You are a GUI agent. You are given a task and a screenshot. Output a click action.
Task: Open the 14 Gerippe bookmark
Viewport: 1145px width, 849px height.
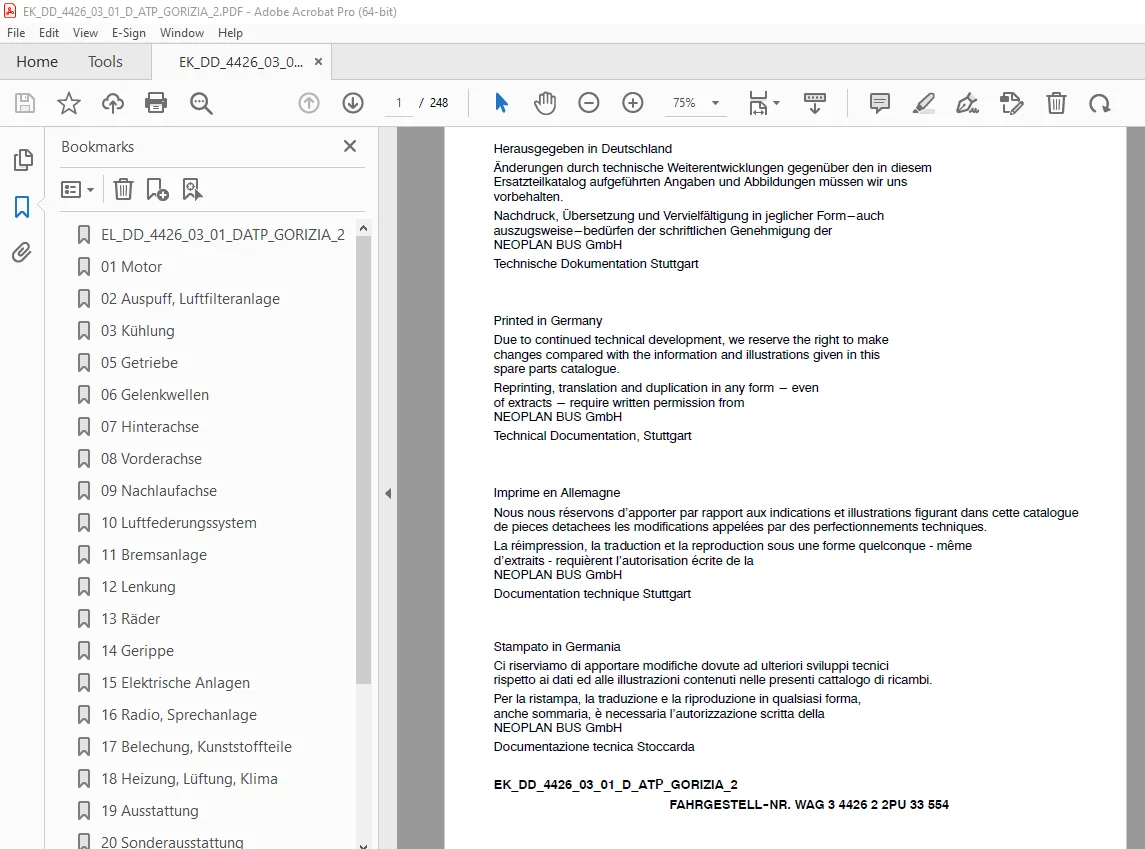click(137, 651)
